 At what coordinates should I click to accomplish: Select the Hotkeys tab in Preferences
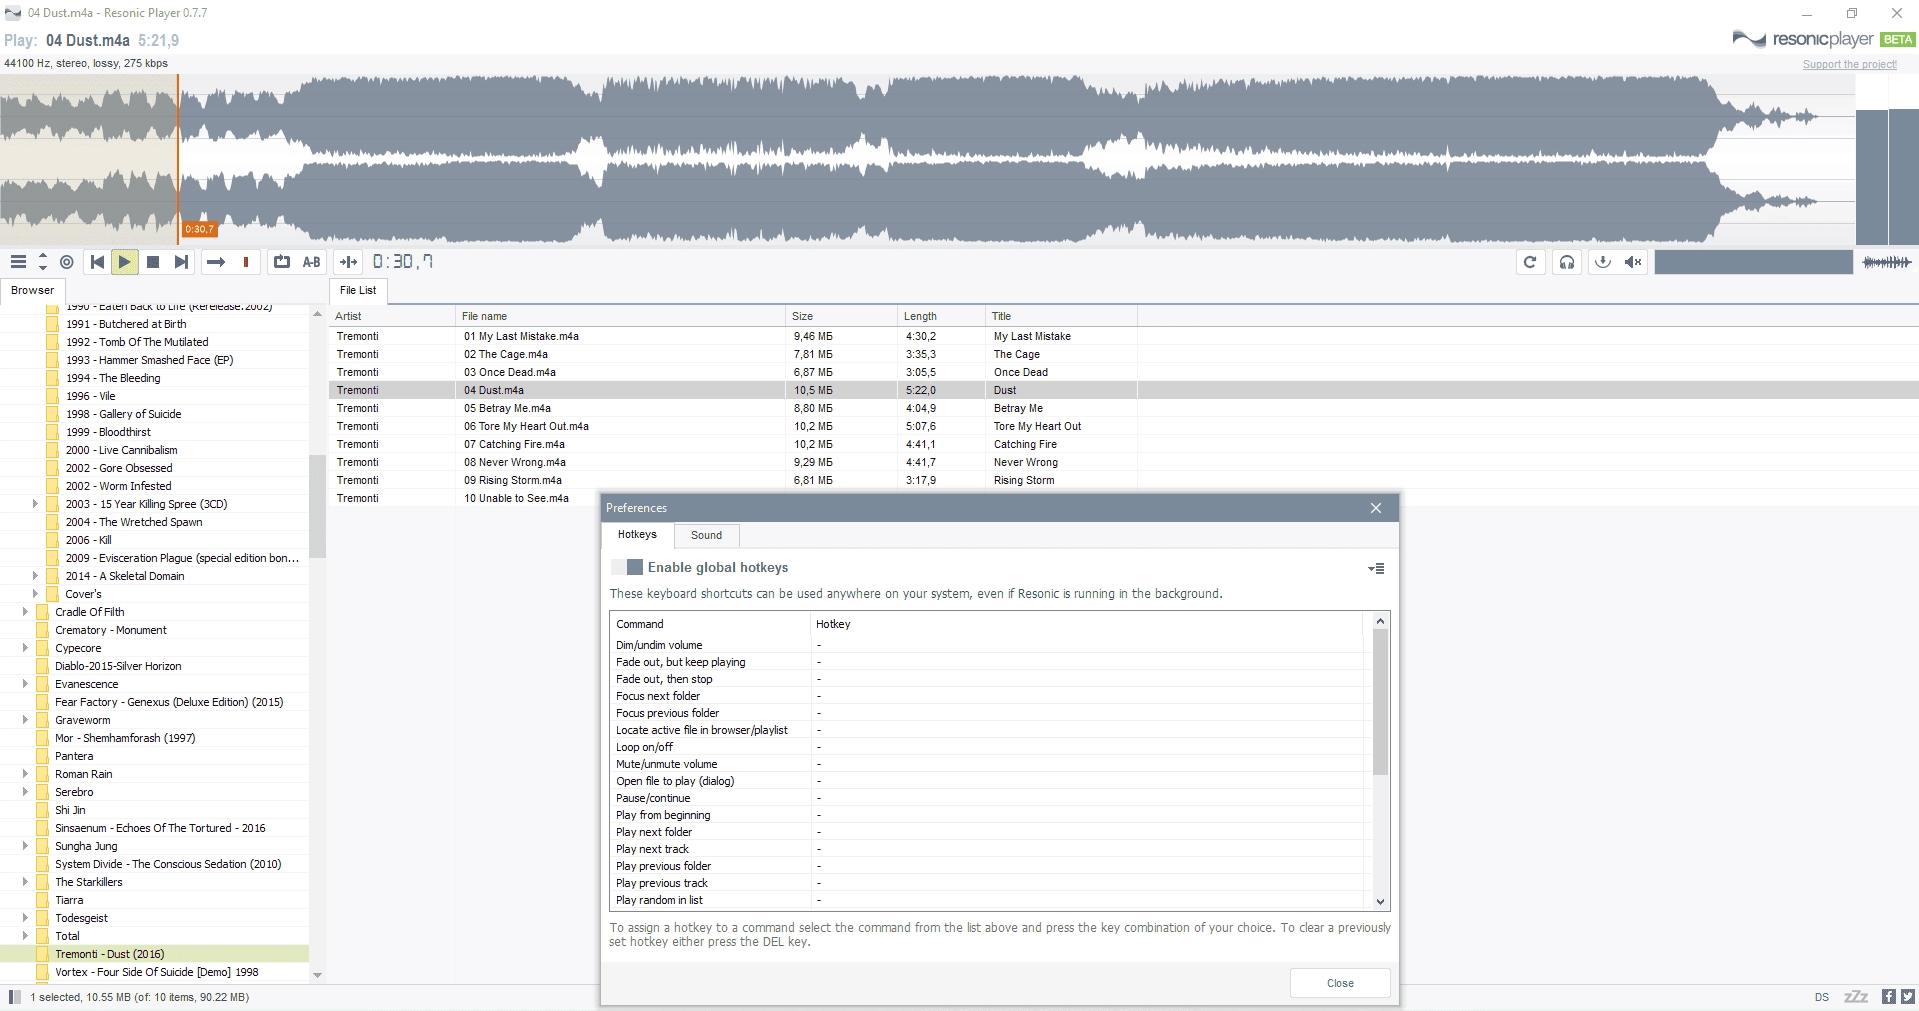pyautogui.click(x=637, y=534)
